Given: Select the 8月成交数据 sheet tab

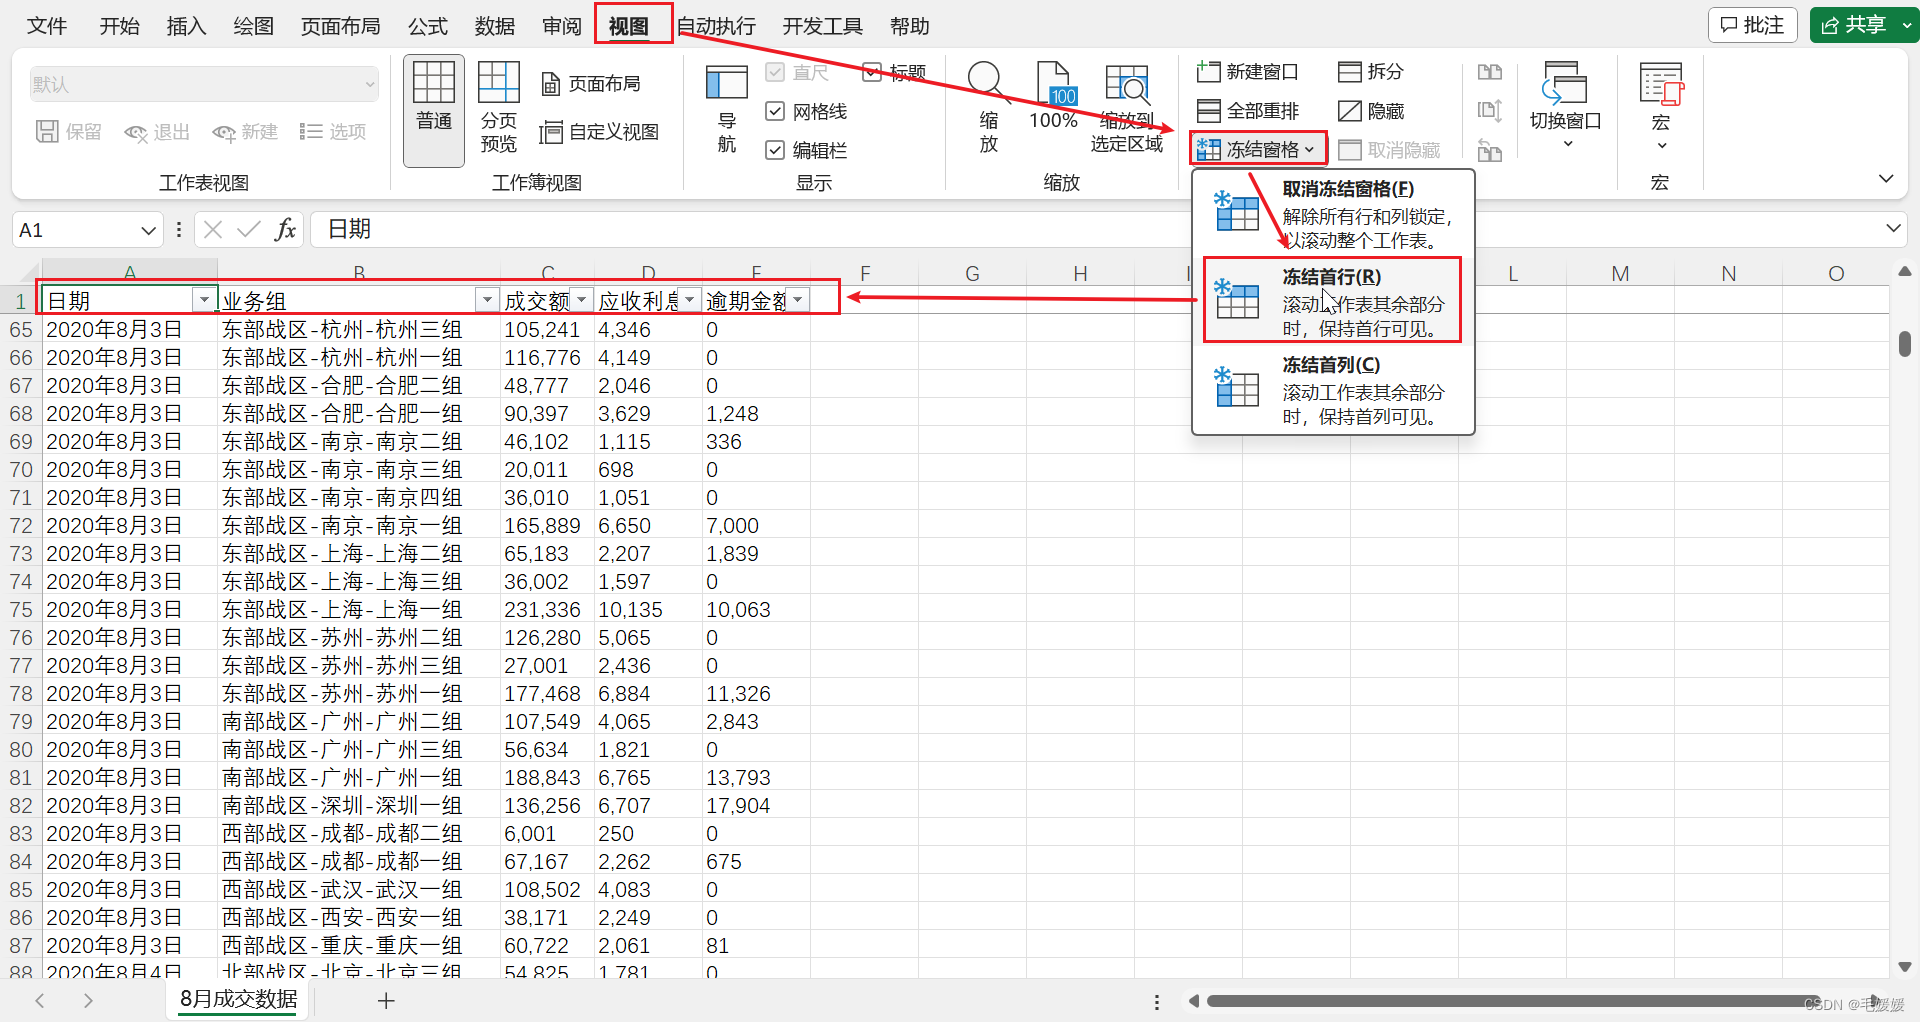Looking at the screenshot, I should click(x=239, y=999).
